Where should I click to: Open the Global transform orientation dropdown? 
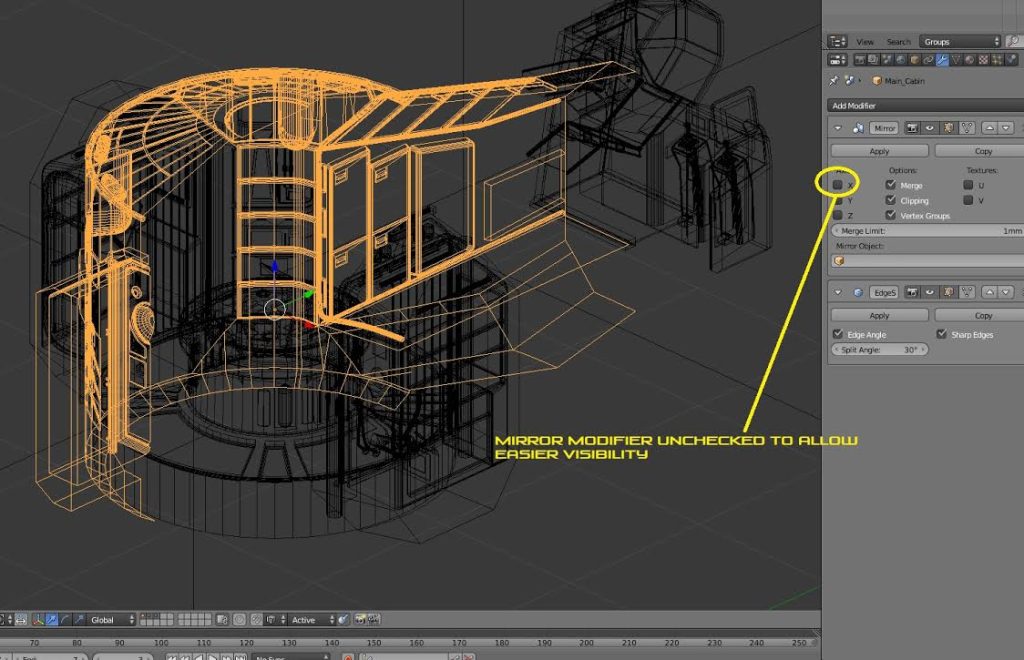point(105,619)
